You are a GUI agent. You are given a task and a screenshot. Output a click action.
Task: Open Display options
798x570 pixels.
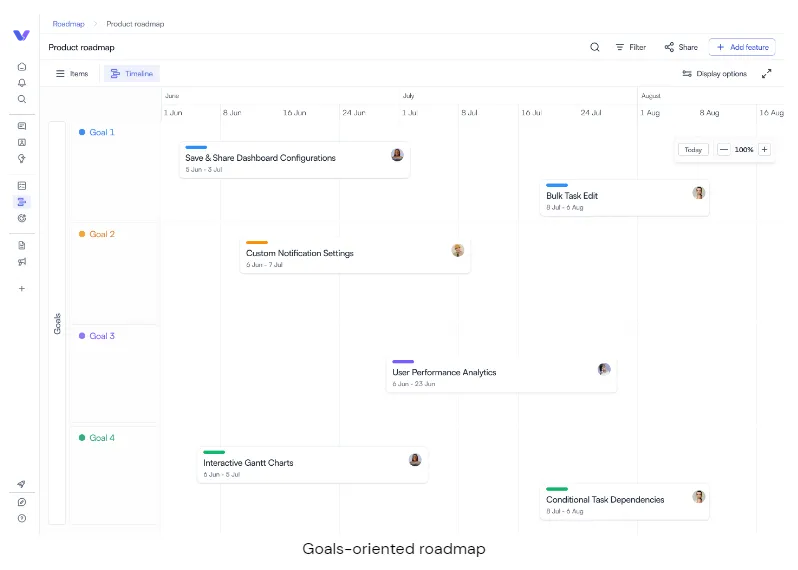tap(715, 74)
